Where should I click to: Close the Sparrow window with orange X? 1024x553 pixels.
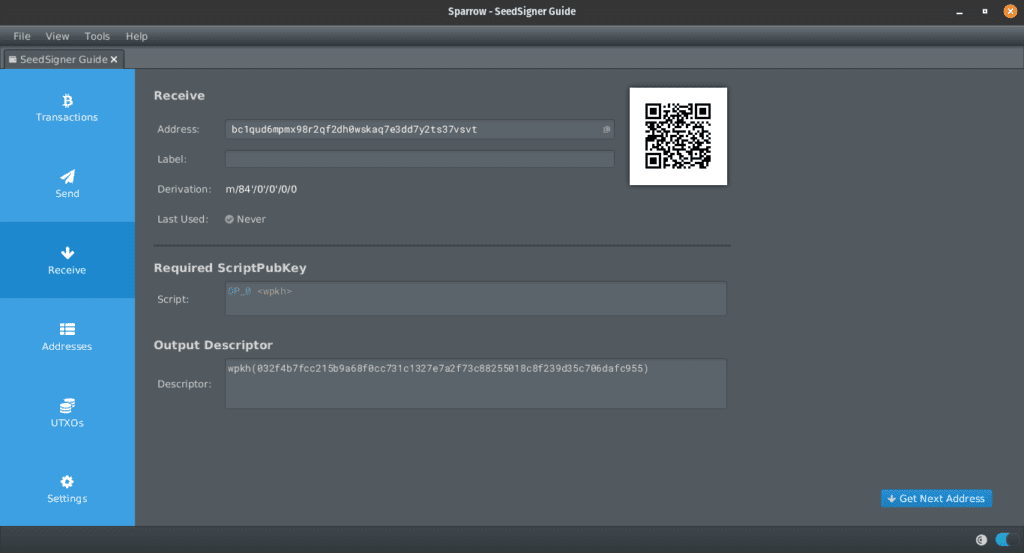[1010, 11]
